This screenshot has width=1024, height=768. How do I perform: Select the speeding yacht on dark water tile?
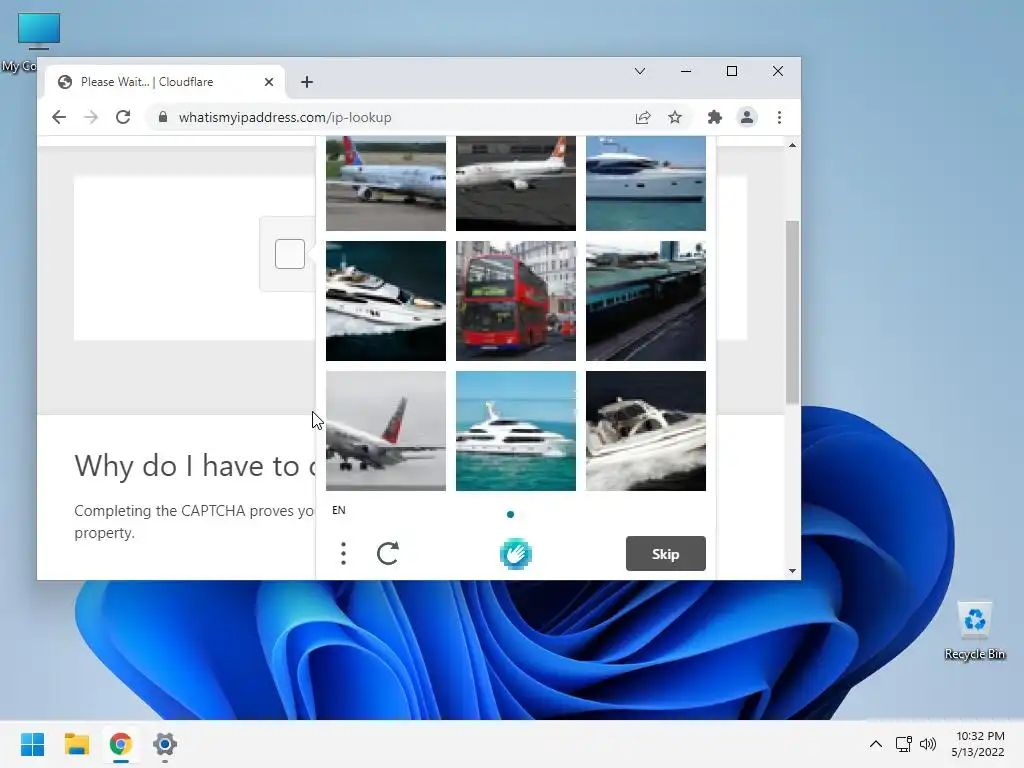tap(386, 301)
